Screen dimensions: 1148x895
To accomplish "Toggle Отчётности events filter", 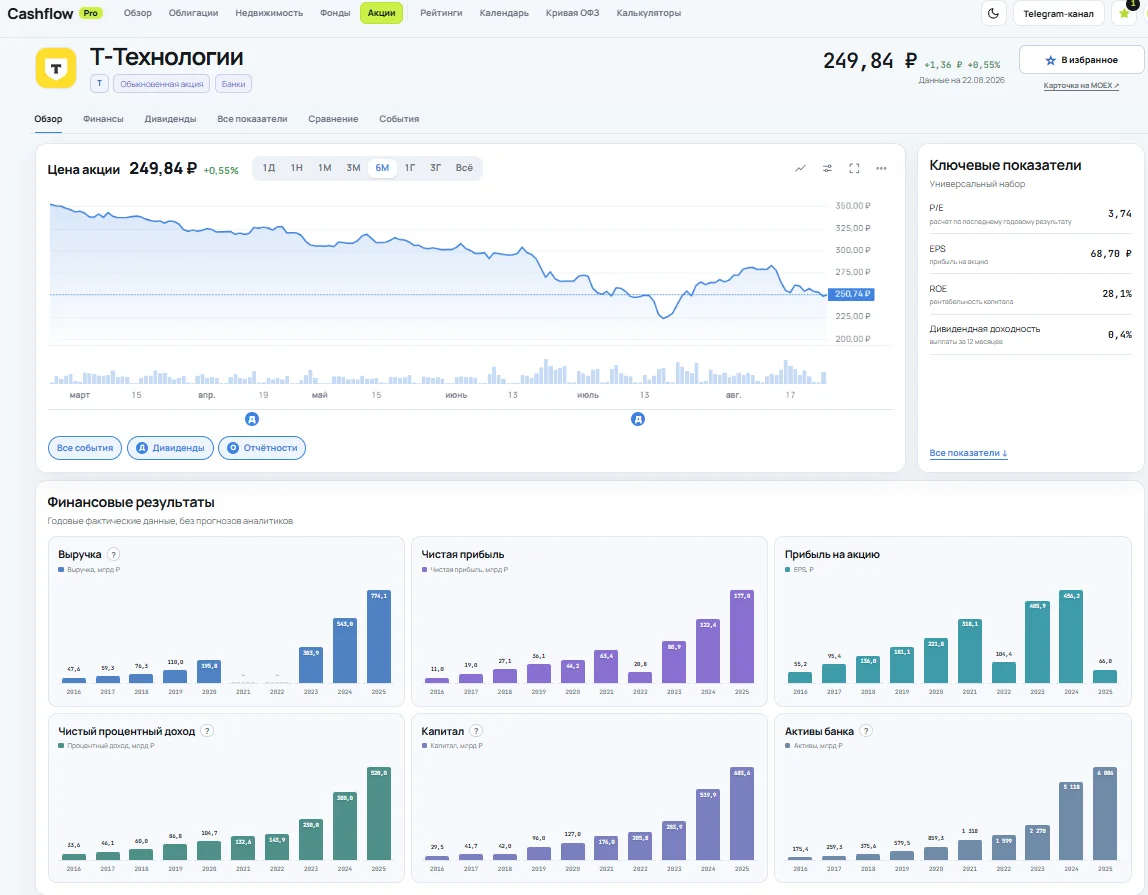I will point(262,448).
